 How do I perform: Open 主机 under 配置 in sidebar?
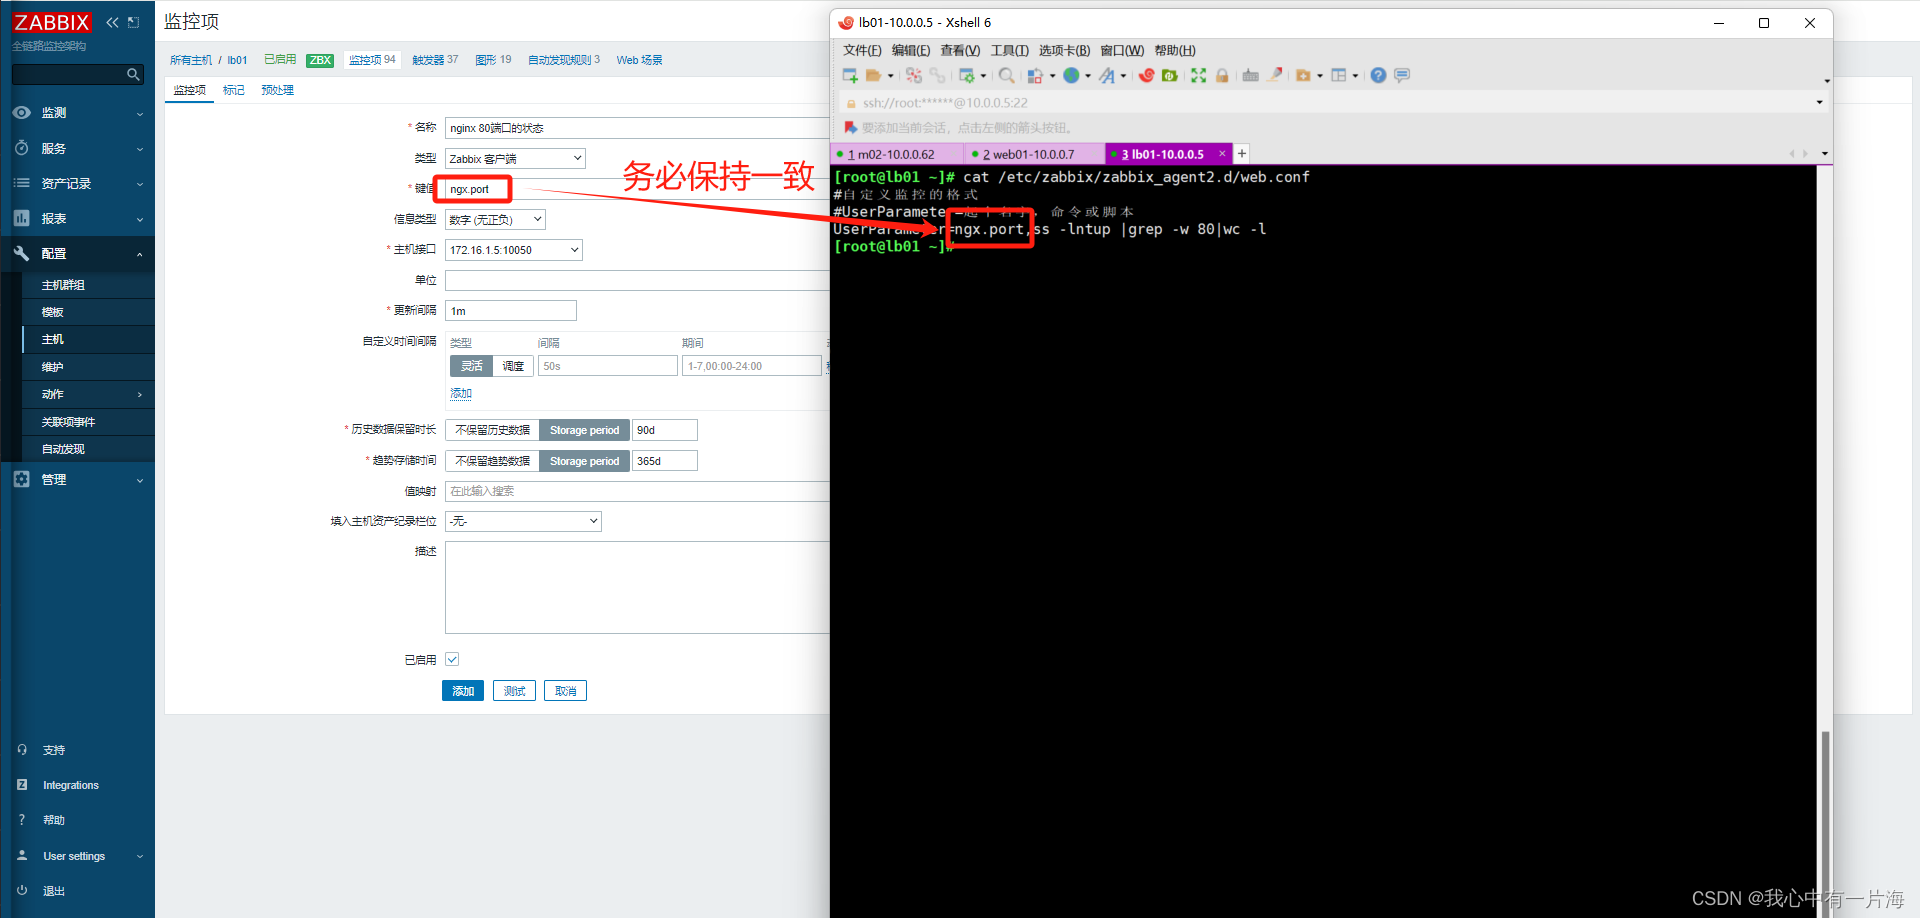coord(88,340)
